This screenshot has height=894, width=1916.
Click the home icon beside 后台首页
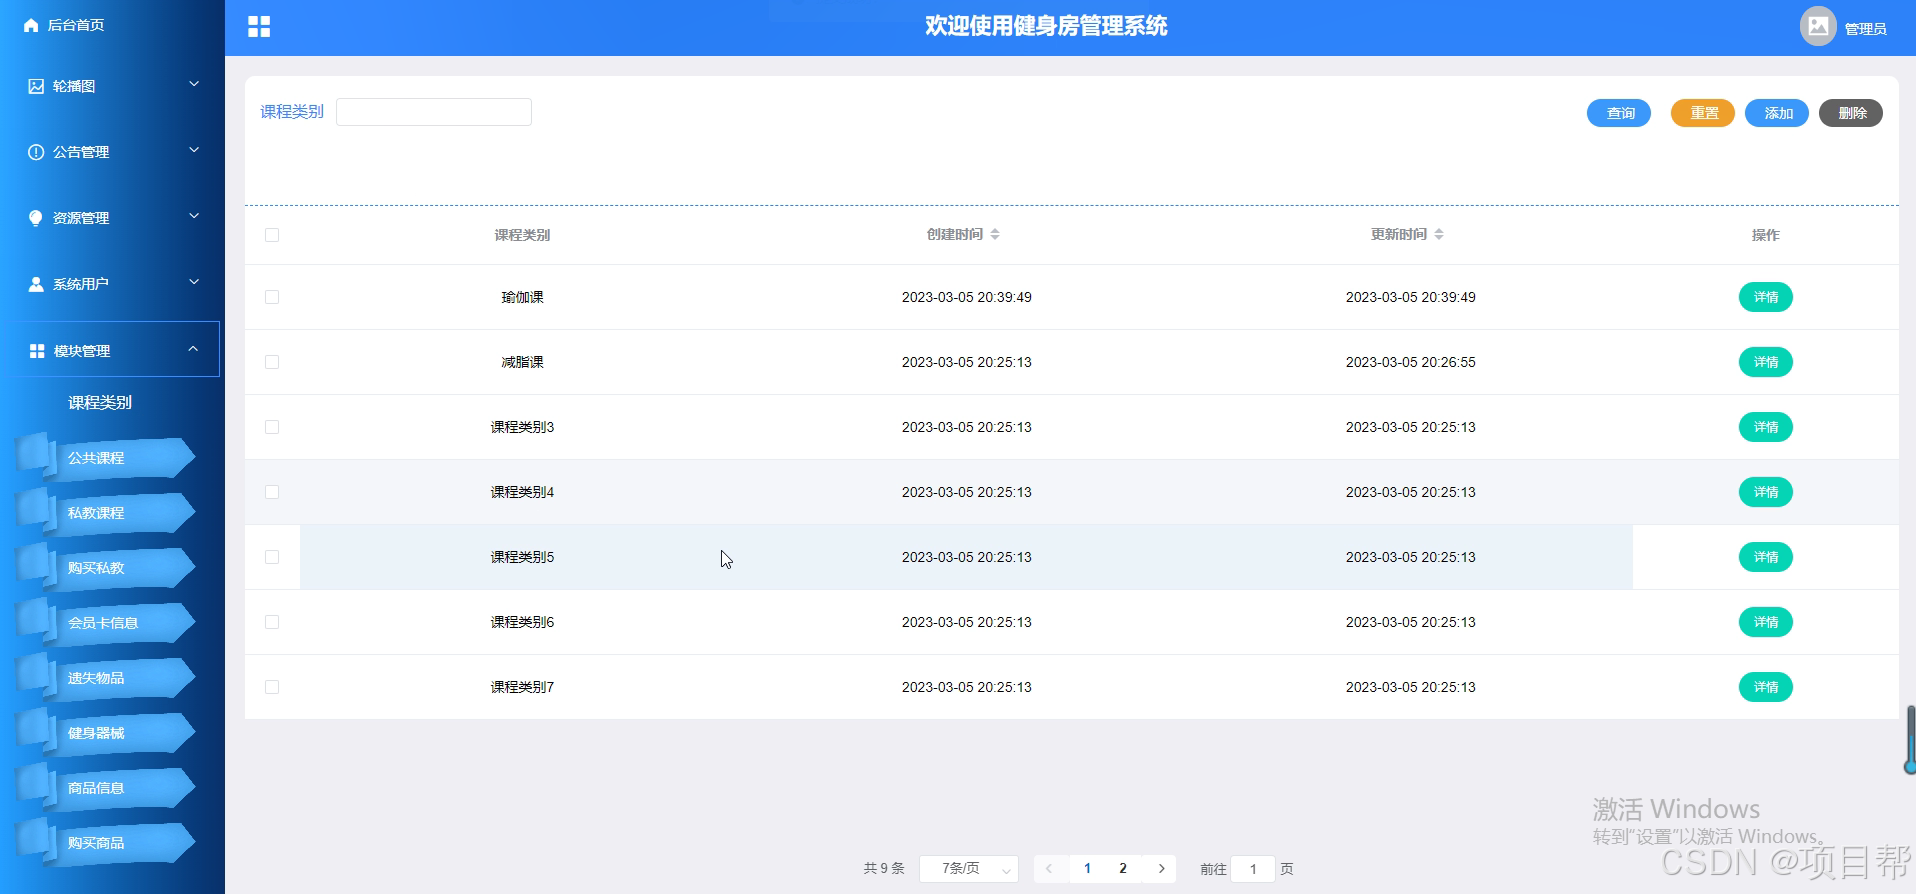pyautogui.click(x=31, y=25)
